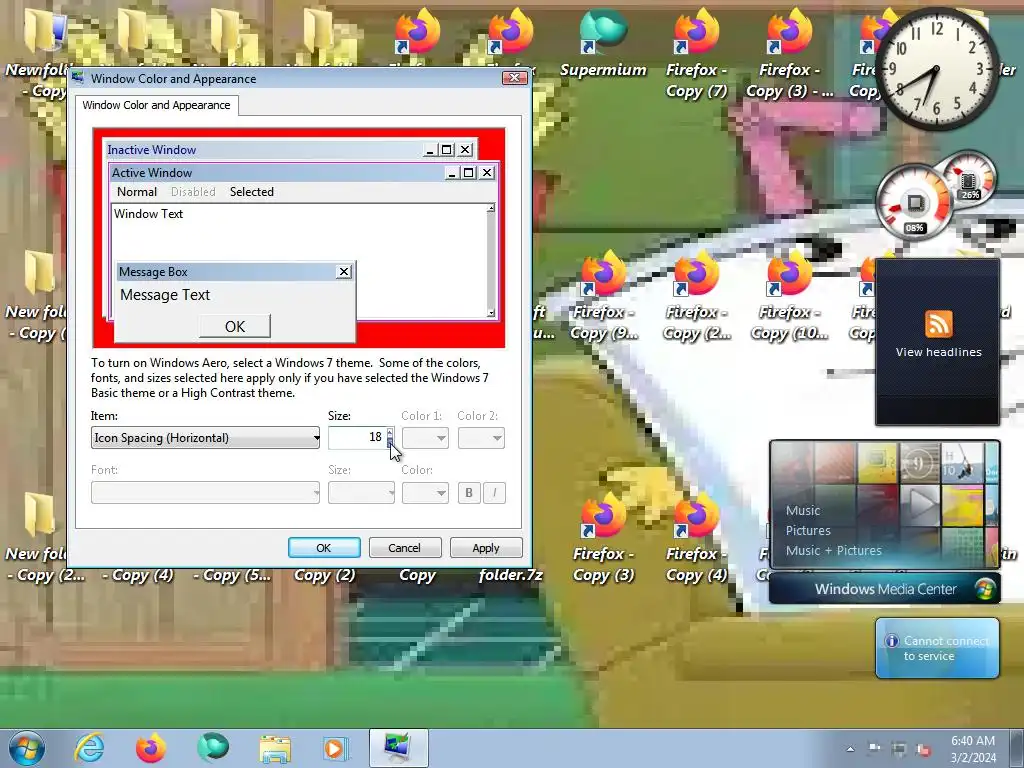Click View headlines in the feed gadget
1024x768 pixels.
(938, 352)
